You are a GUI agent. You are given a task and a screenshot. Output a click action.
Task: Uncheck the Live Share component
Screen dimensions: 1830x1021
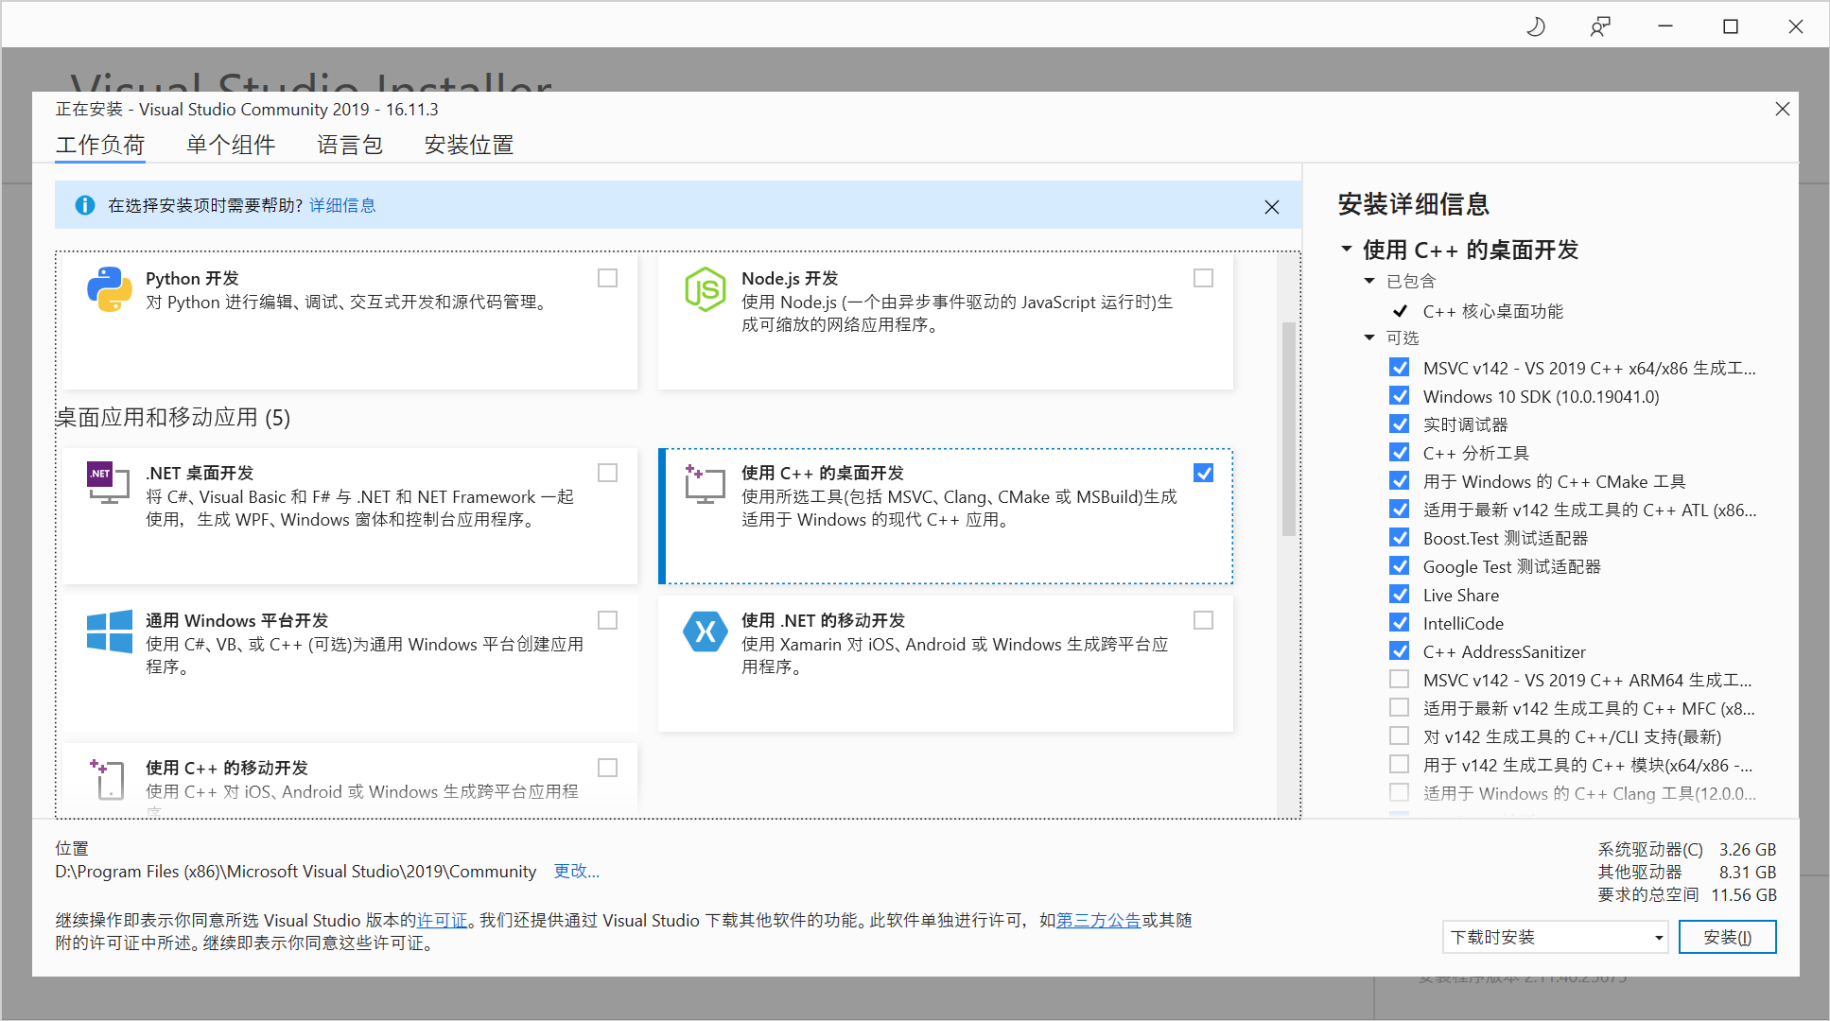point(1399,594)
